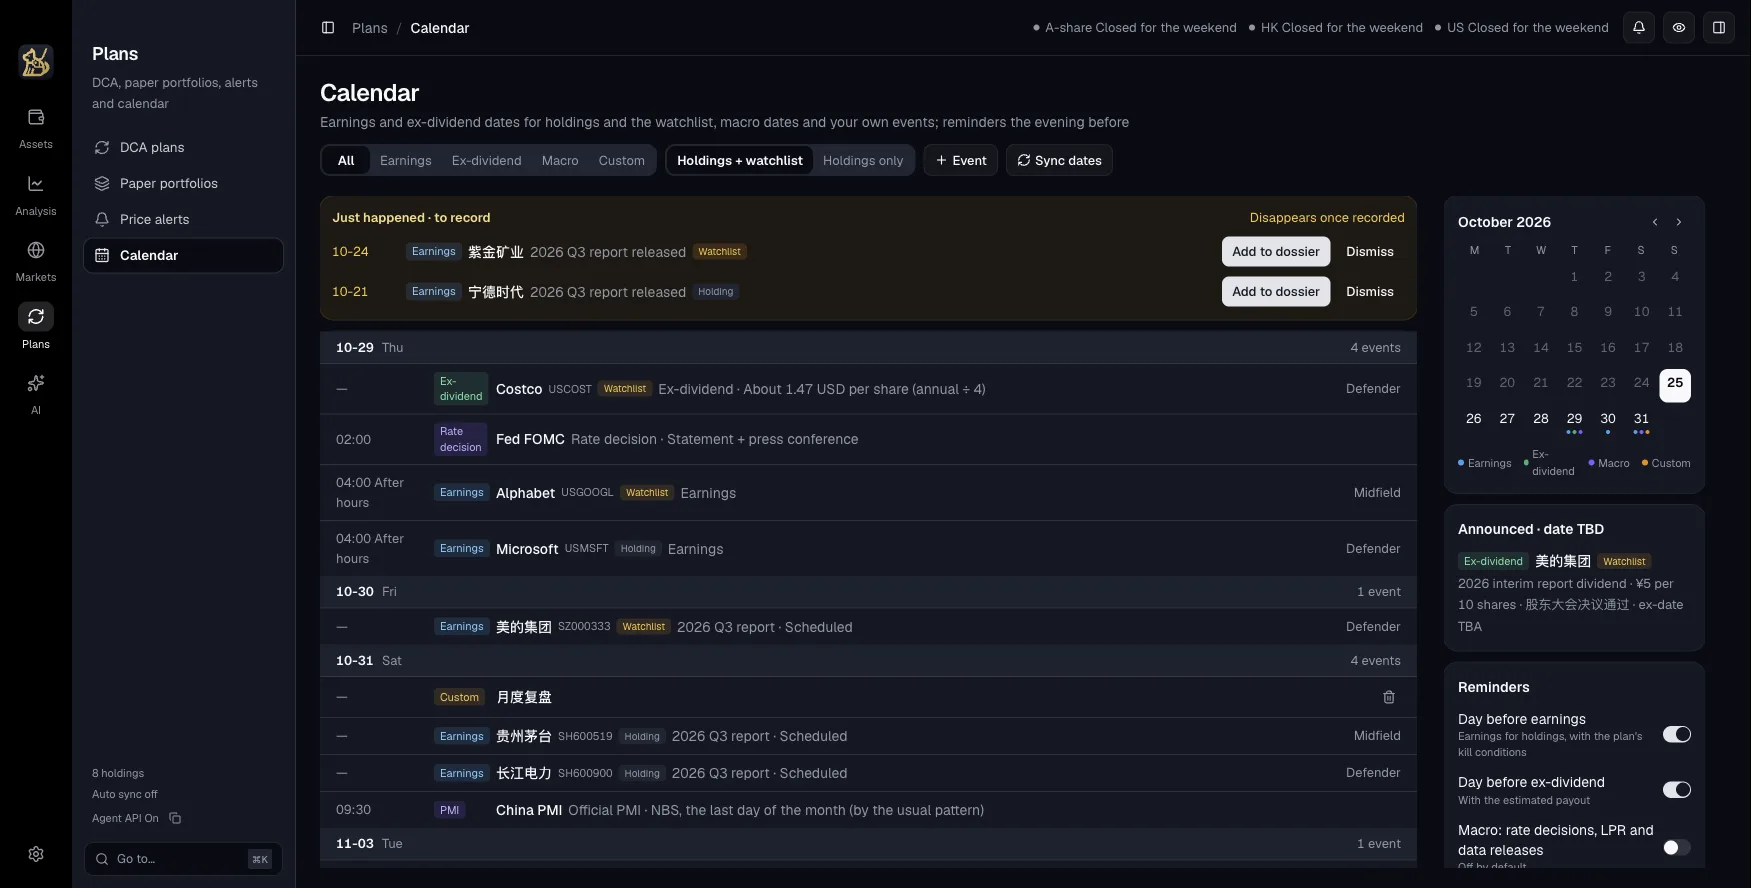
Task: Open the Assets section
Action: pyautogui.click(x=36, y=129)
